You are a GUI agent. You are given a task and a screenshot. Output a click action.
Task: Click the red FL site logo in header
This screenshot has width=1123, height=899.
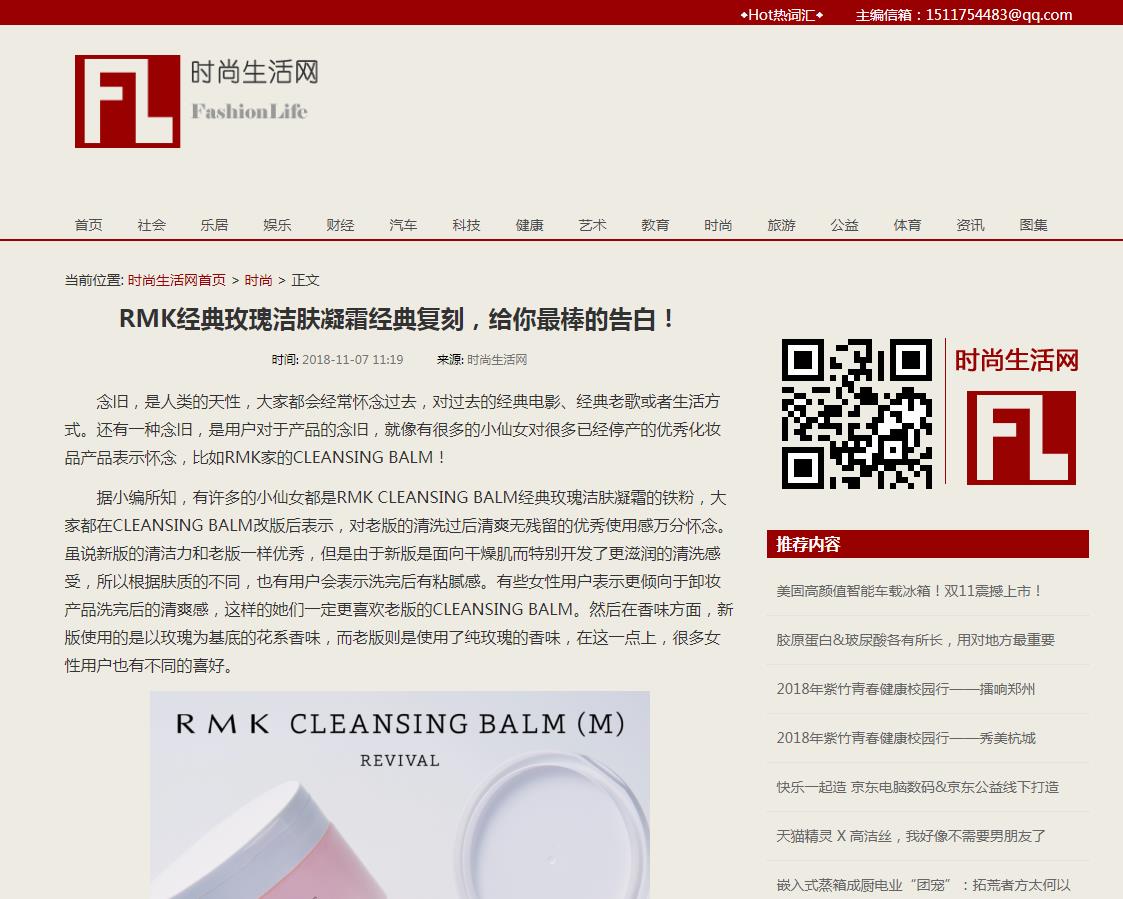[x=127, y=101]
